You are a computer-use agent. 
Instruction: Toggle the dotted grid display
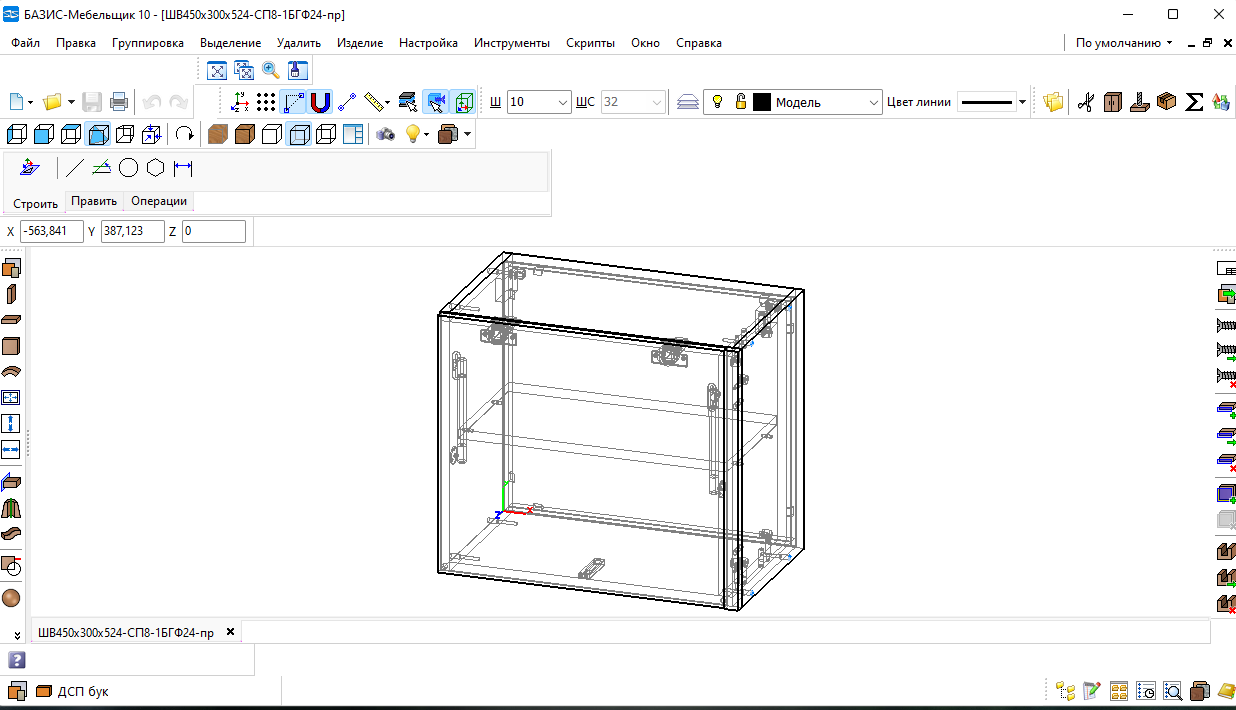click(266, 102)
